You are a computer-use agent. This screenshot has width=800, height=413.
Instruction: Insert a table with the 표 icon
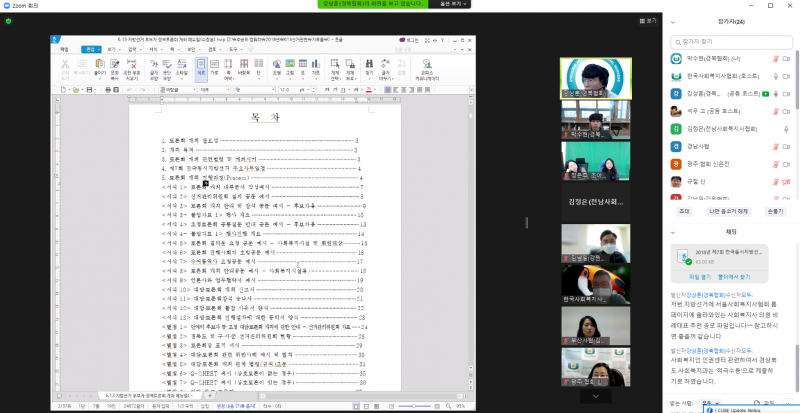[x=303, y=64]
